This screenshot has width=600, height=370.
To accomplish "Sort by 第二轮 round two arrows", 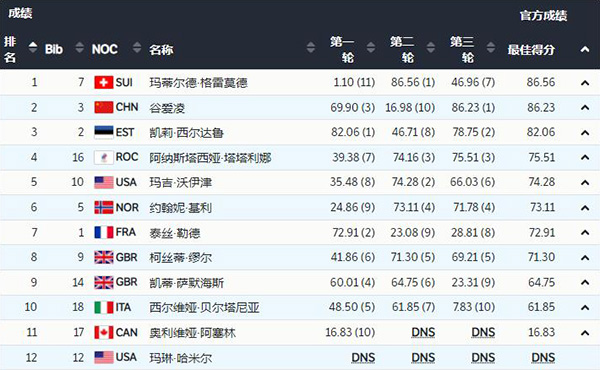I will [x=430, y=47].
